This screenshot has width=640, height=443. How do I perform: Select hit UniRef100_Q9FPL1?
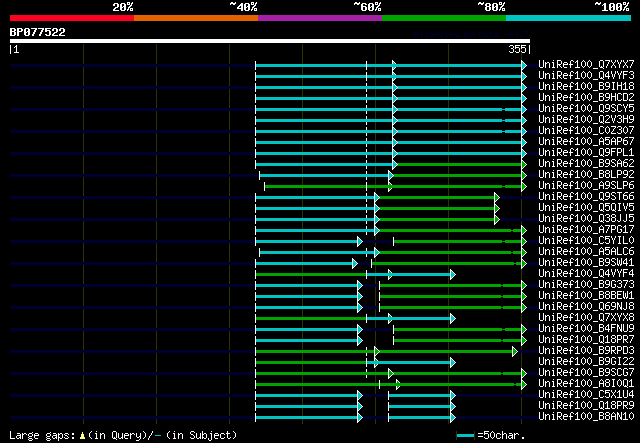coord(586,153)
